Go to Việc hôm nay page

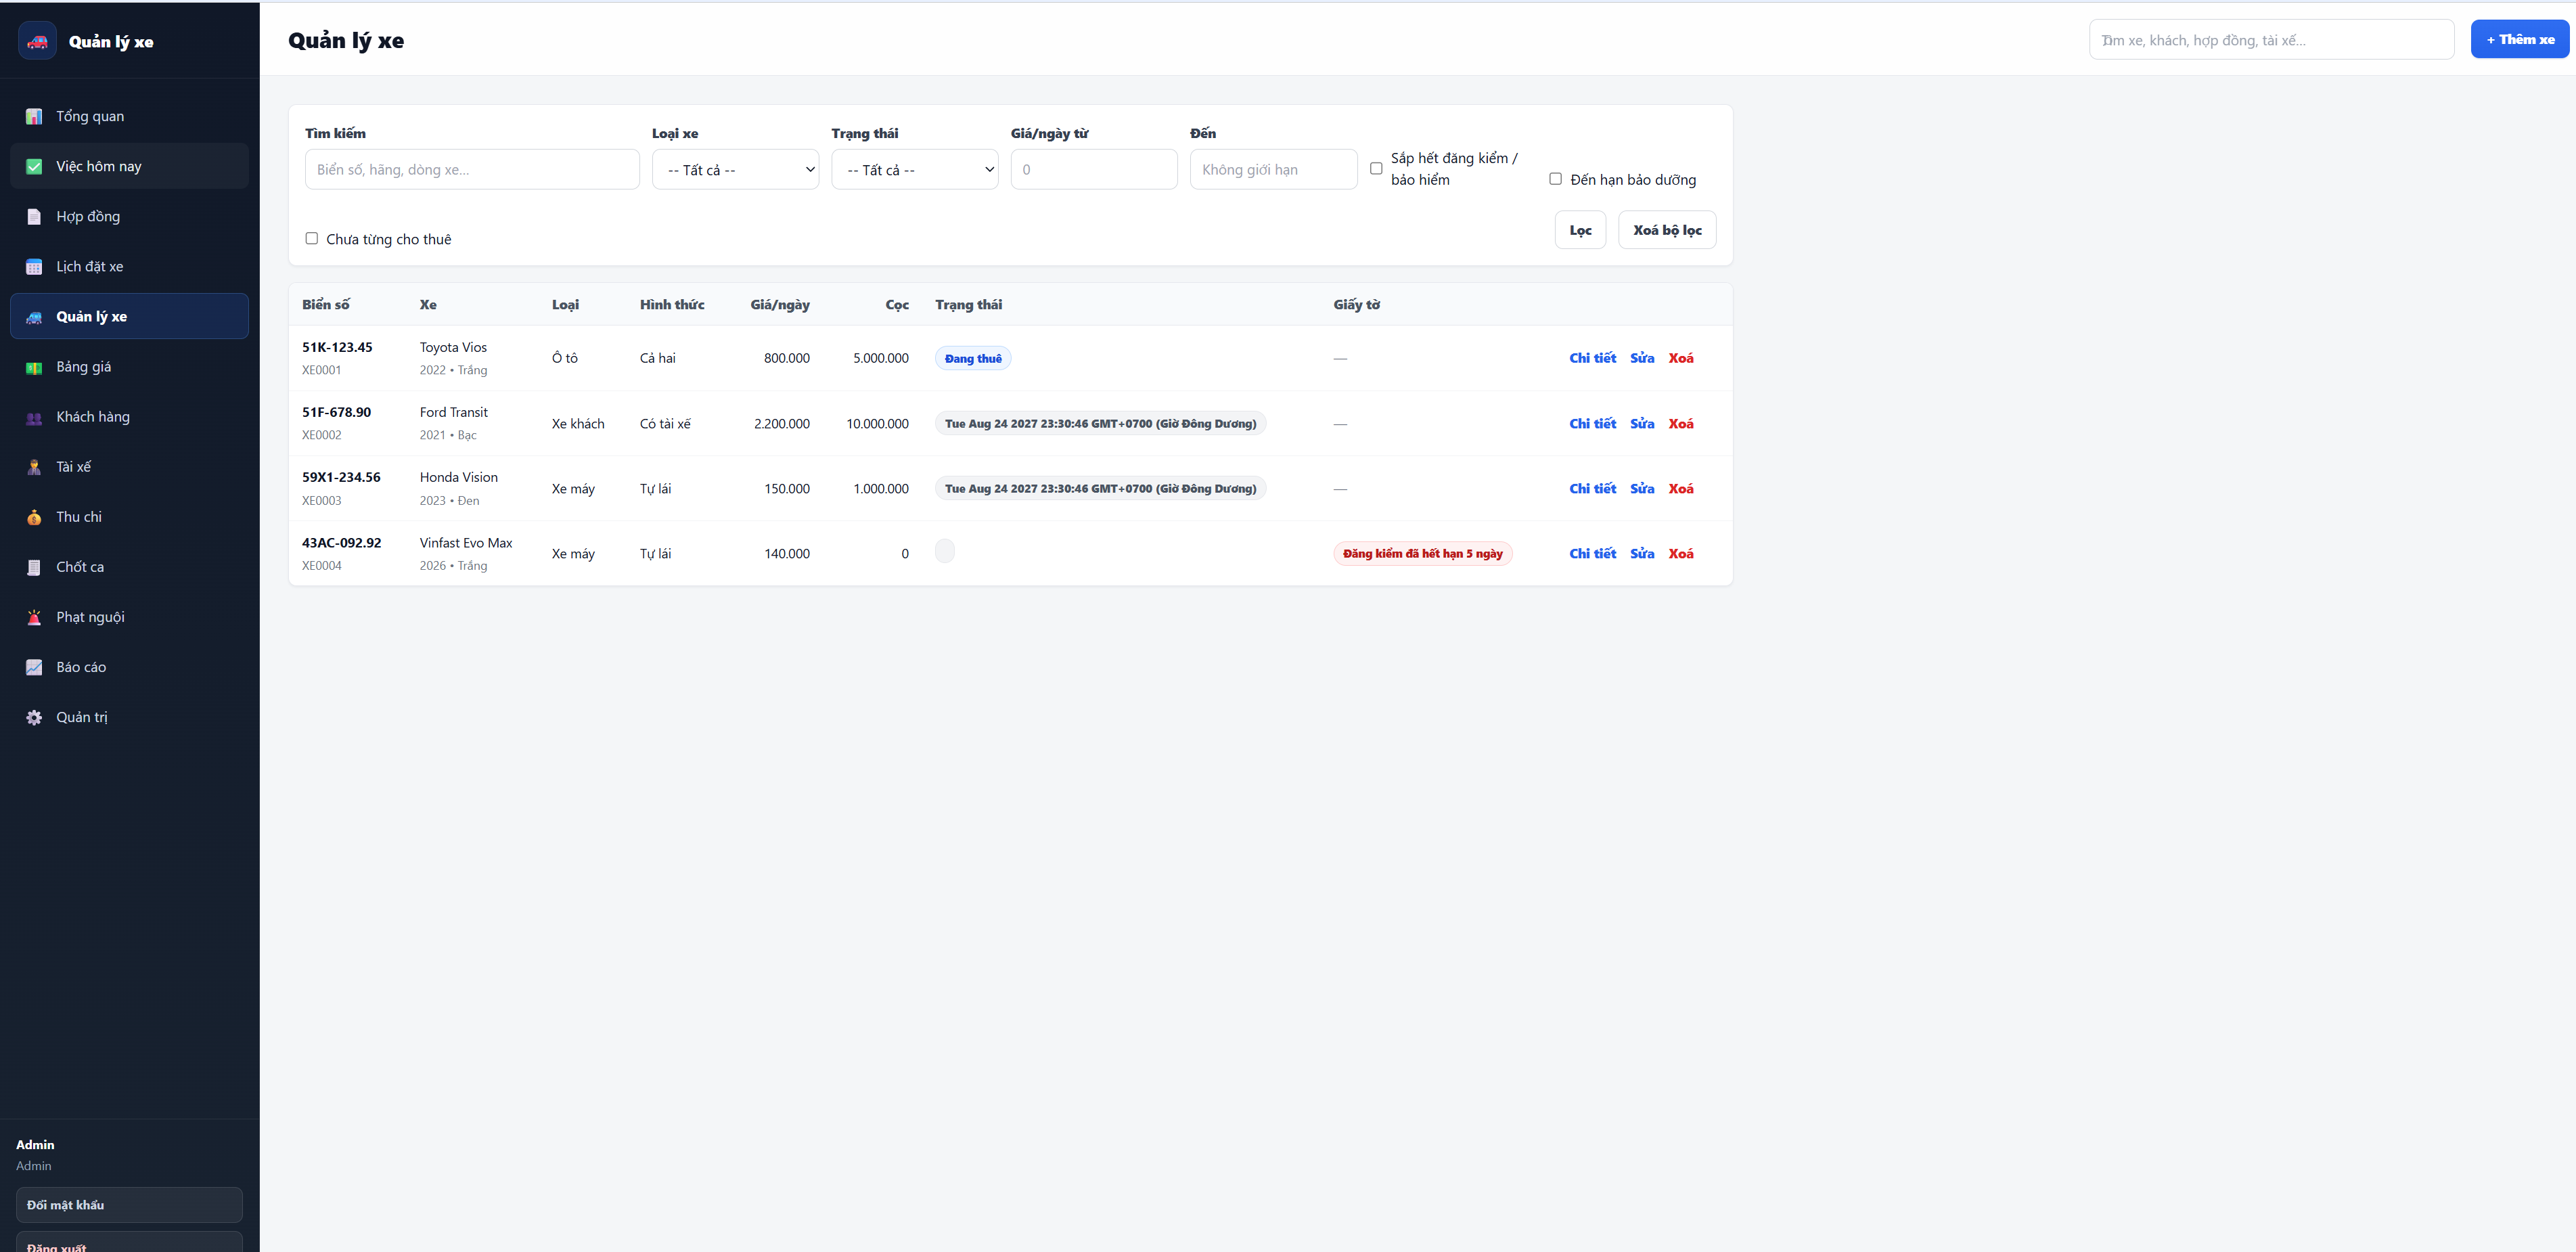point(129,166)
